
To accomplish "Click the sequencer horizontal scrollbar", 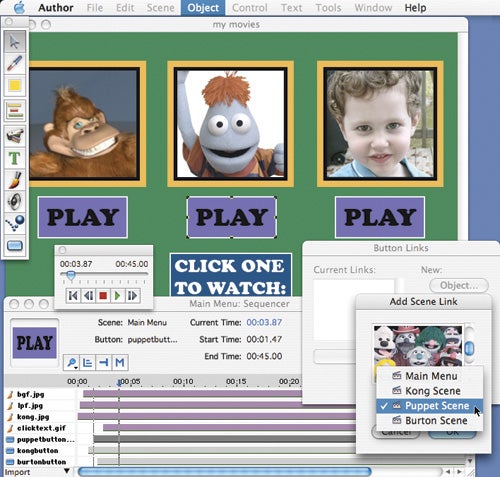I will pyautogui.click(x=225, y=471).
